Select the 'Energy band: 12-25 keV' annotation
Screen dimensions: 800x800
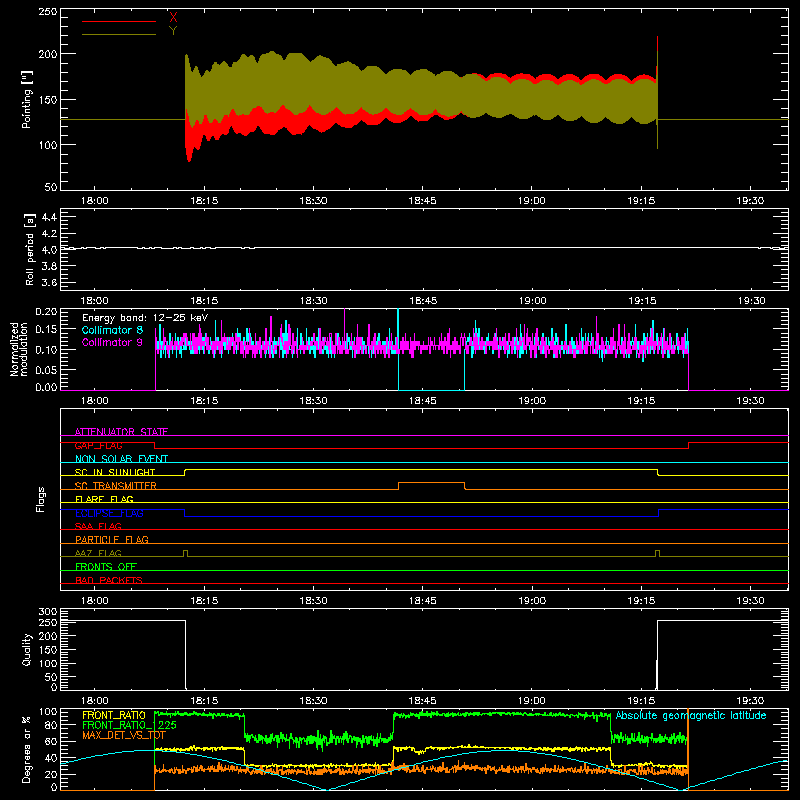tap(145, 318)
